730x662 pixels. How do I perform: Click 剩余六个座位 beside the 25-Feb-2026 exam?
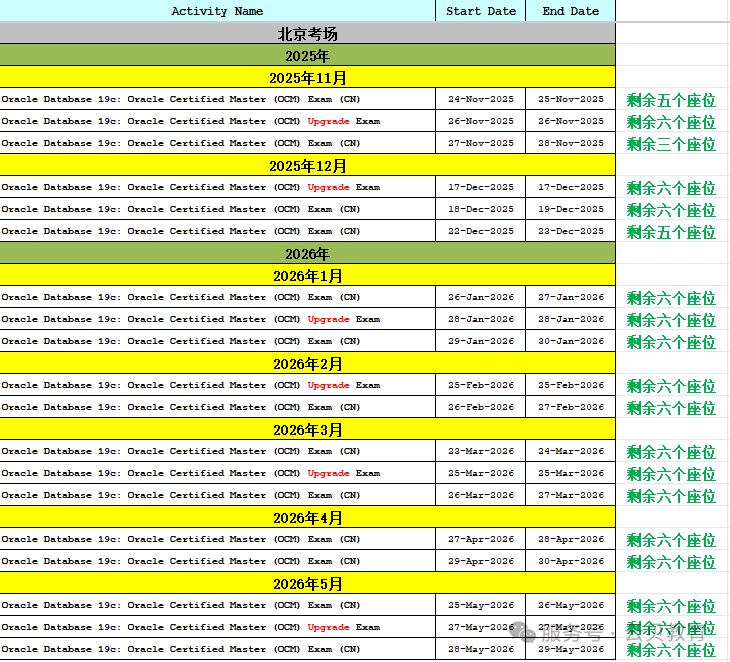click(x=671, y=386)
